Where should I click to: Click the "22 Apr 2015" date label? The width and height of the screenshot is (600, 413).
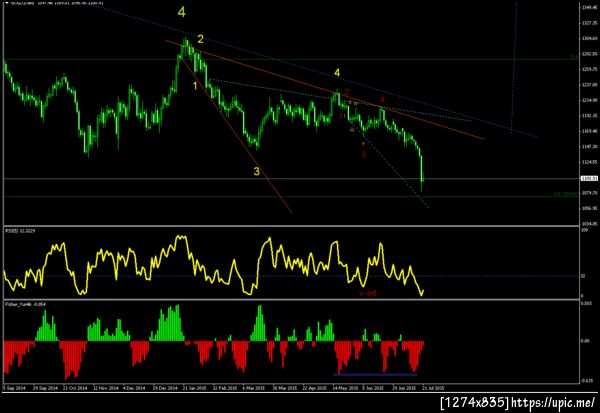(x=314, y=388)
